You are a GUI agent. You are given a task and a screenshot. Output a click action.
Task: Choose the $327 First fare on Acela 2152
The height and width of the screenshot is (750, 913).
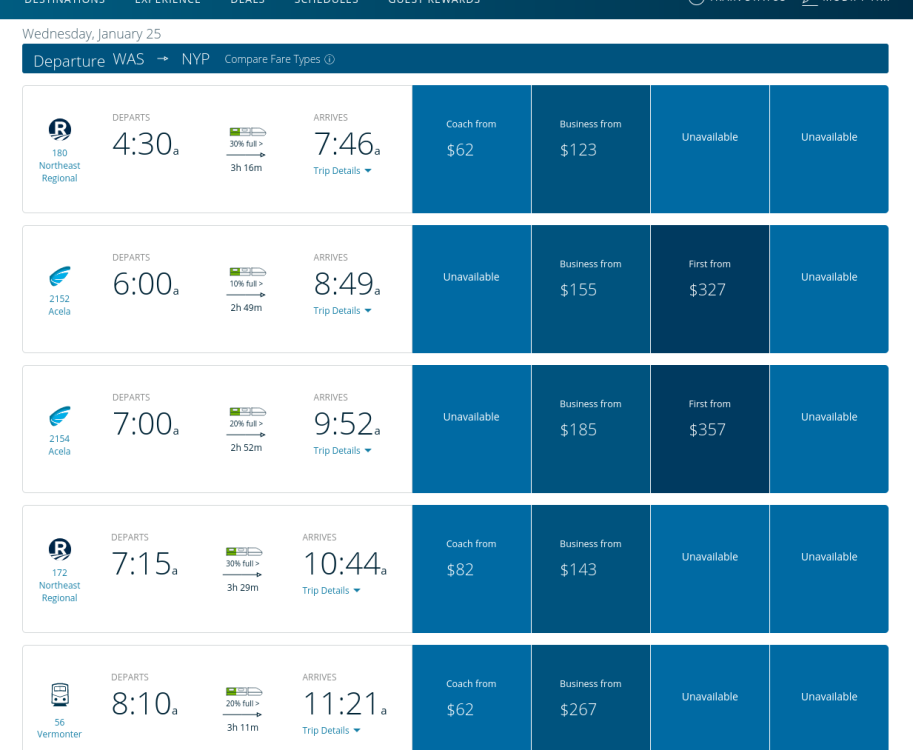709,289
